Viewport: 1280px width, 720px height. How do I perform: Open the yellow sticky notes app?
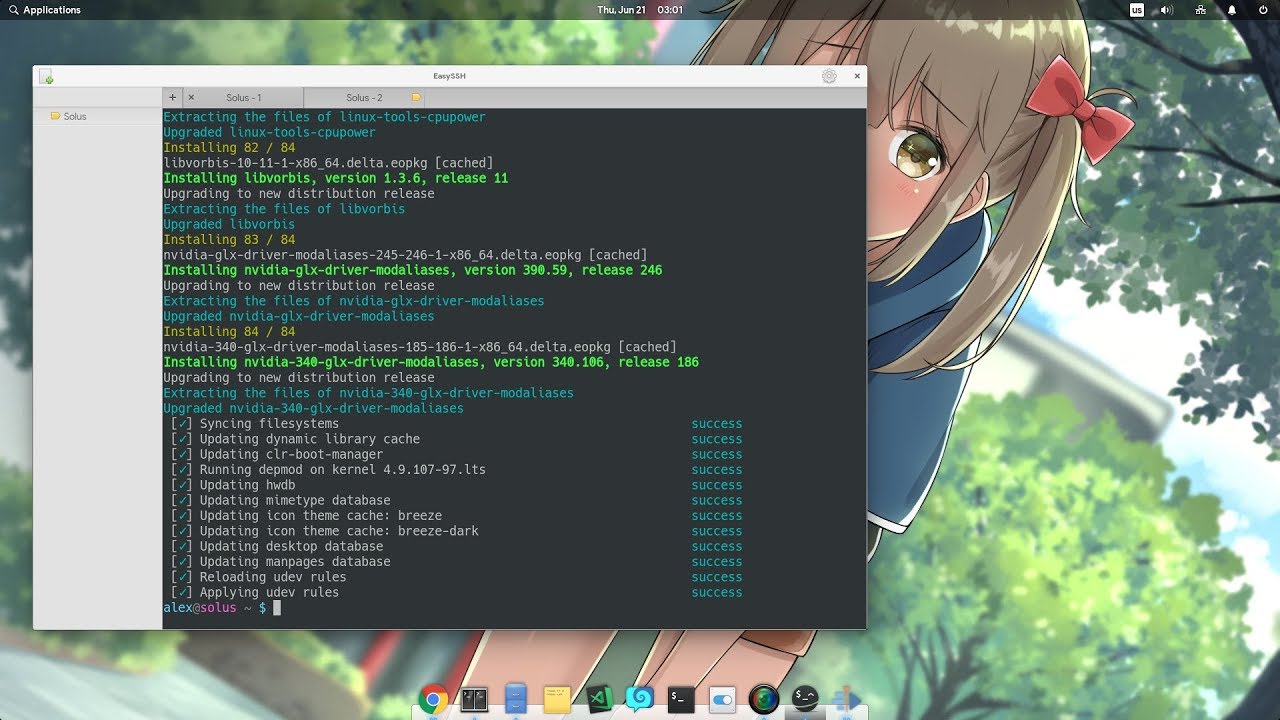tap(557, 699)
